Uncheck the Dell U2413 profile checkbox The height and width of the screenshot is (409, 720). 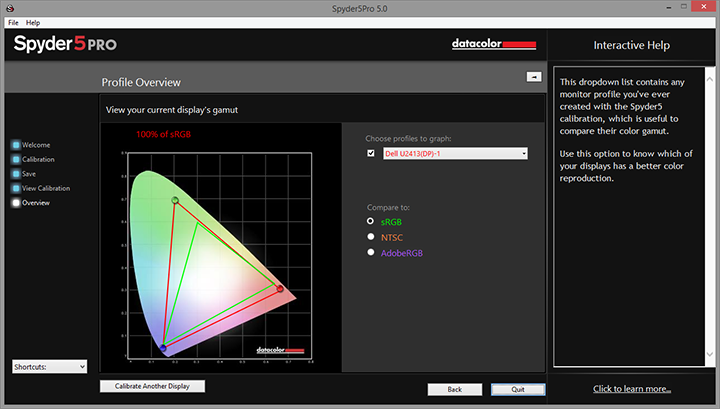click(x=371, y=153)
